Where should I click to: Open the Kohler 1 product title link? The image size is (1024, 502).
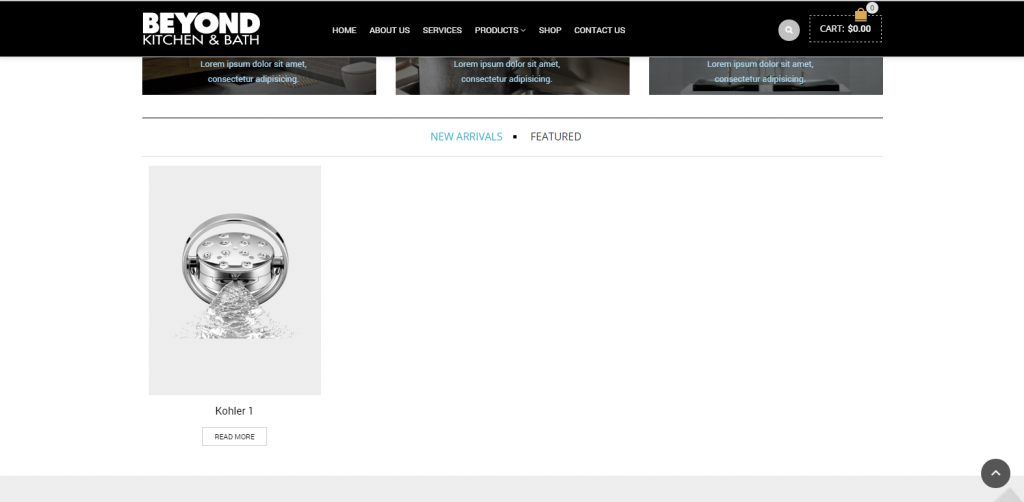pyautogui.click(x=234, y=411)
